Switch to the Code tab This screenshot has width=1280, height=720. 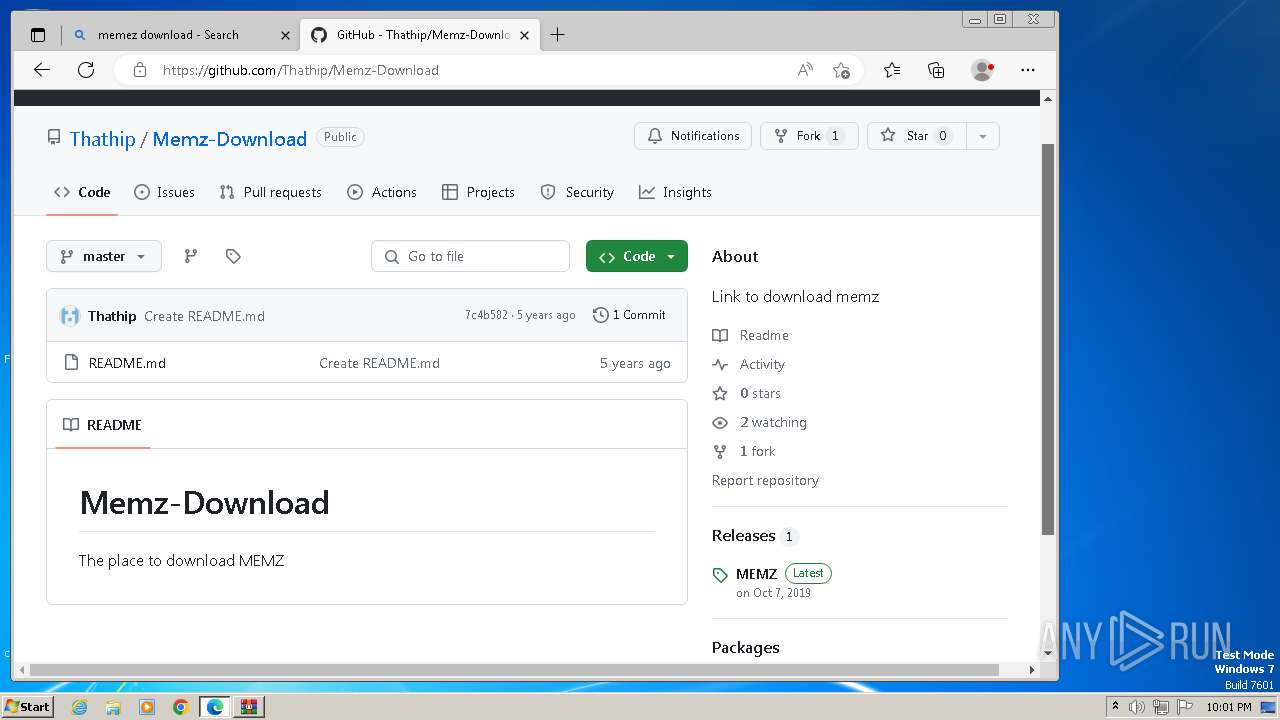tap(82, 192)
